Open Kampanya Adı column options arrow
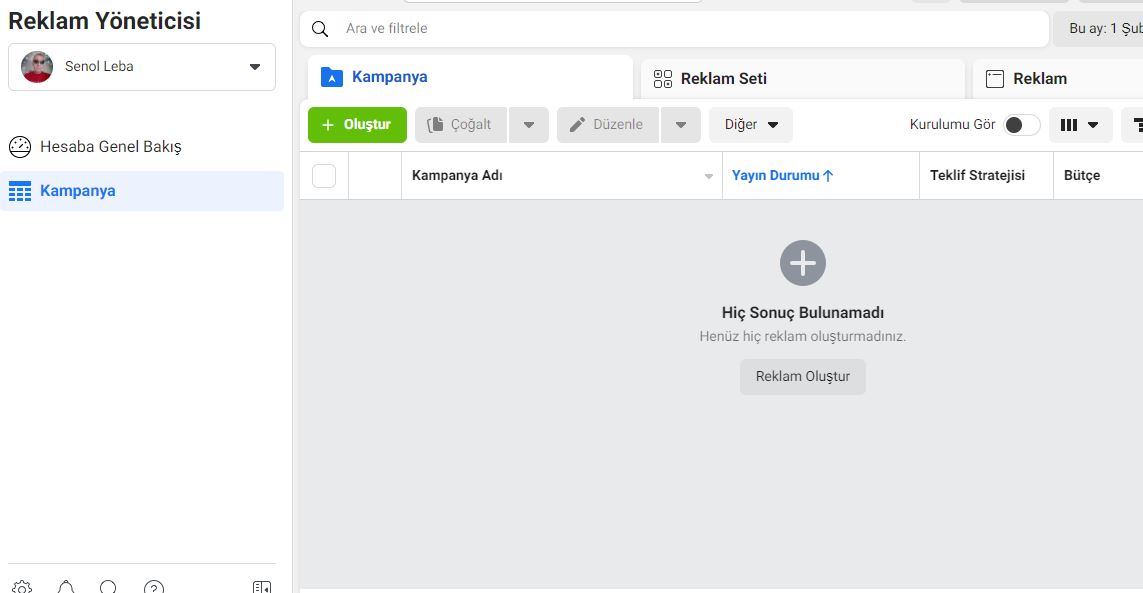Viewport: 1143px width, 593px height. [709, 177]
